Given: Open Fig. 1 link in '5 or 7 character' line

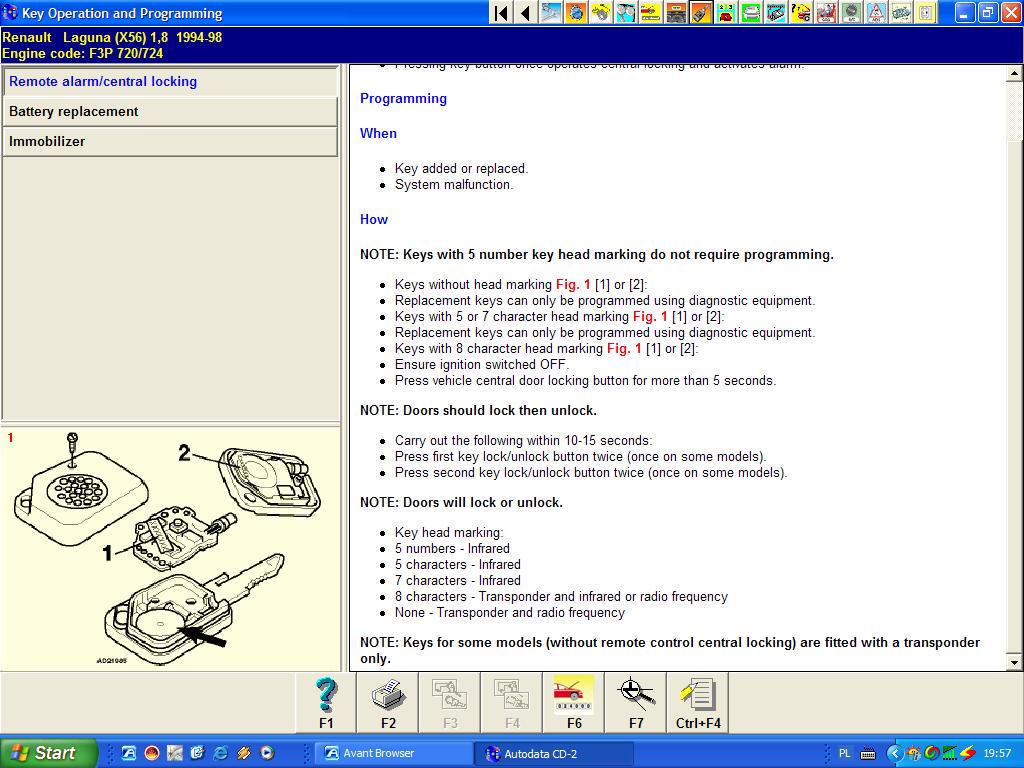Looking at the screenshot, I should 650,317.
